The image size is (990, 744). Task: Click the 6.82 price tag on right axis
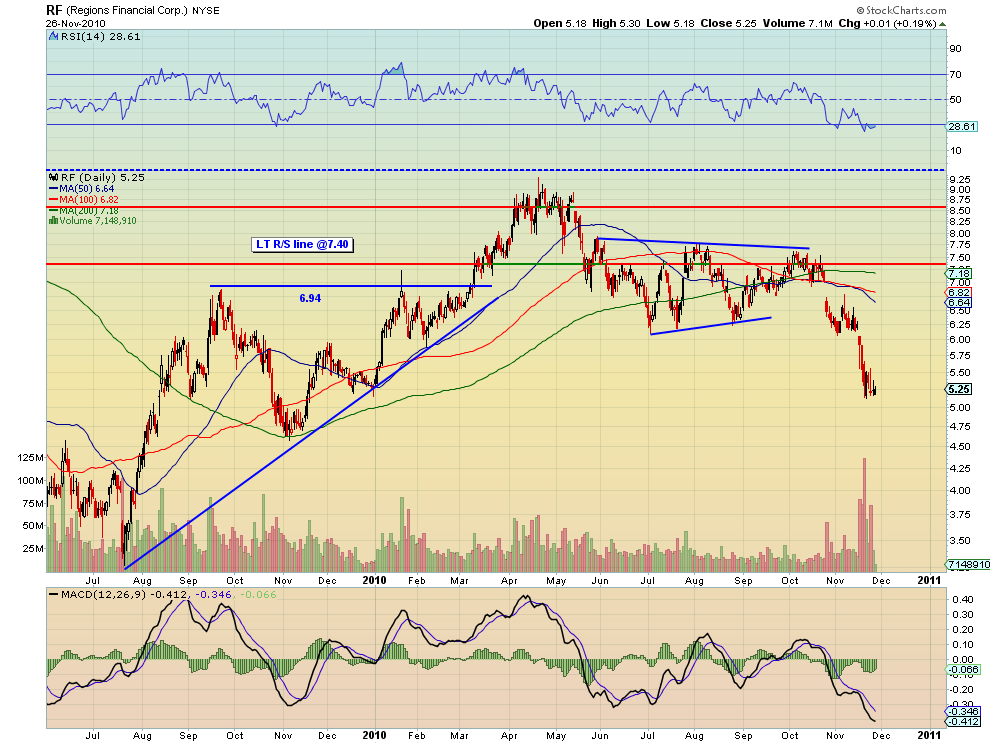960,292
